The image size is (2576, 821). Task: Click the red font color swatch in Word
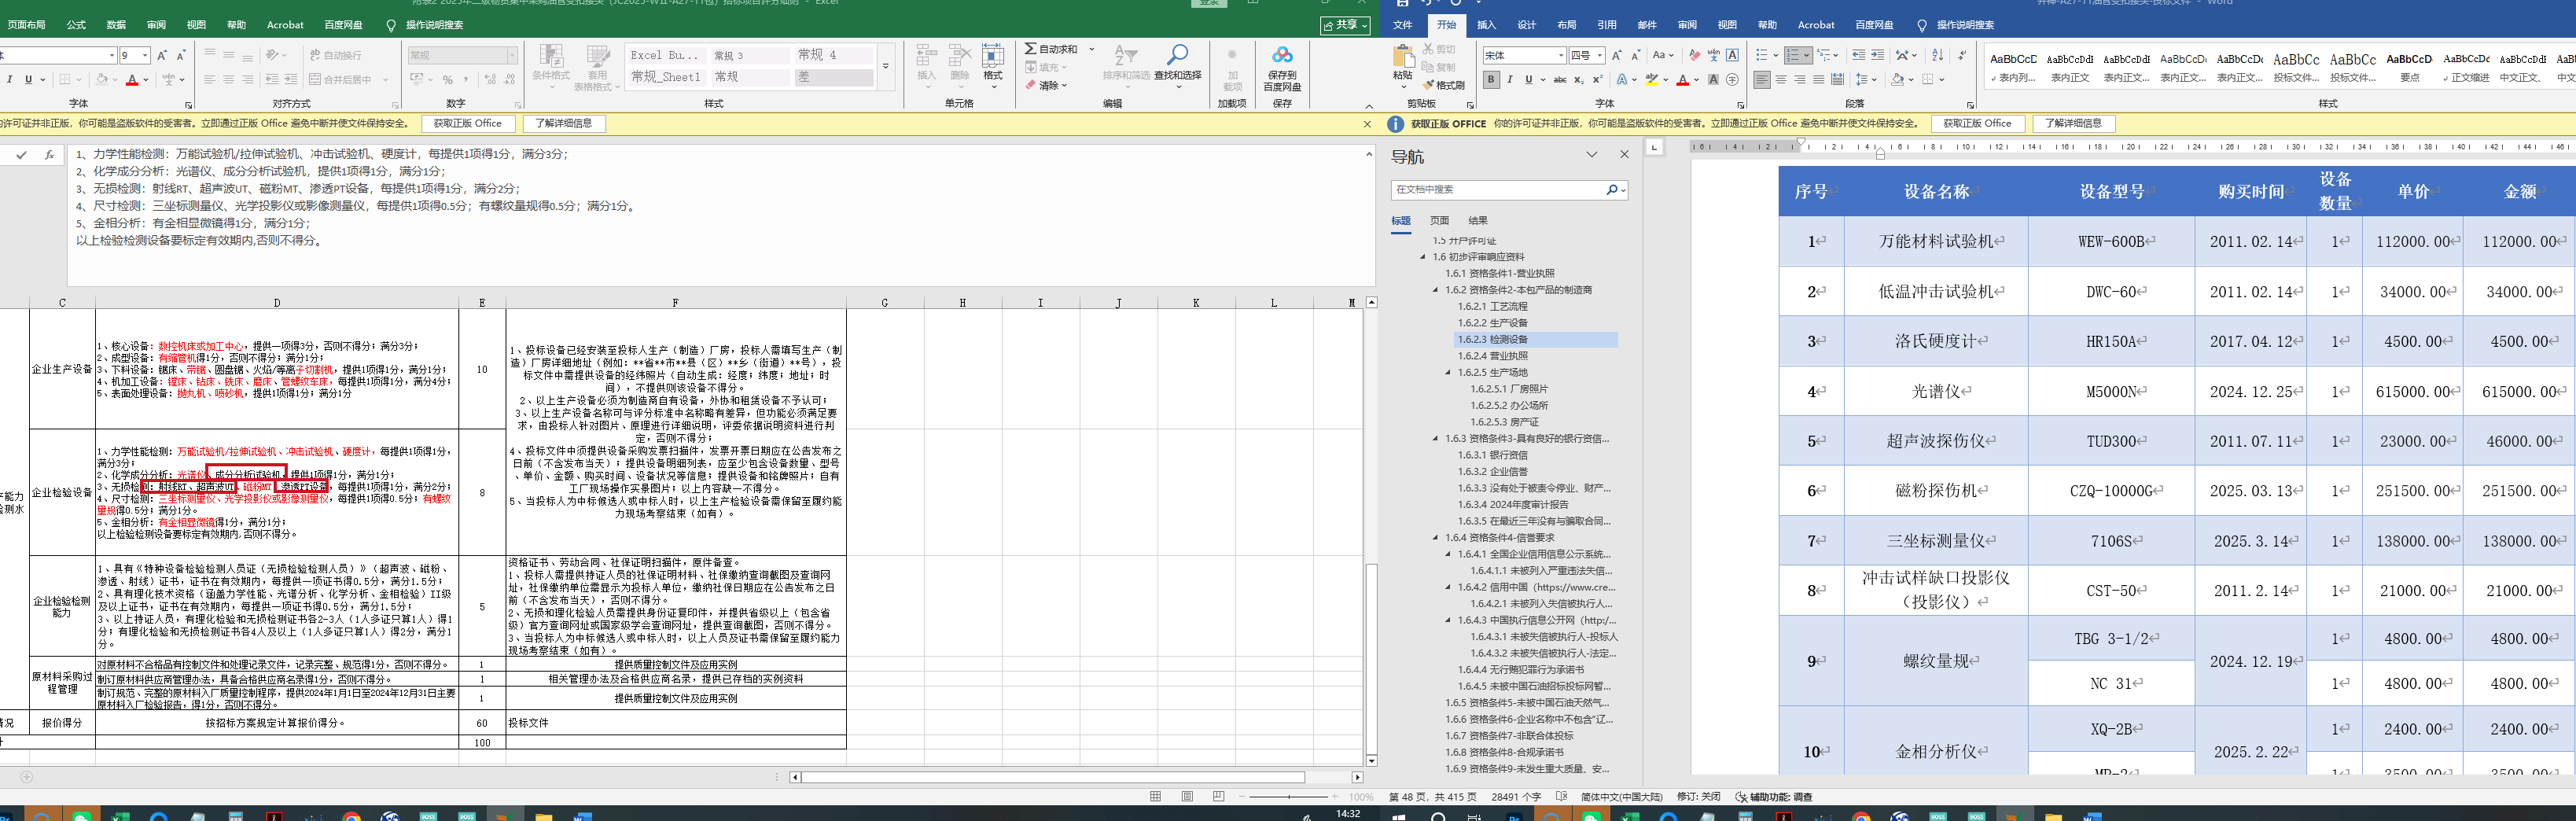[x=1682, y=80]
